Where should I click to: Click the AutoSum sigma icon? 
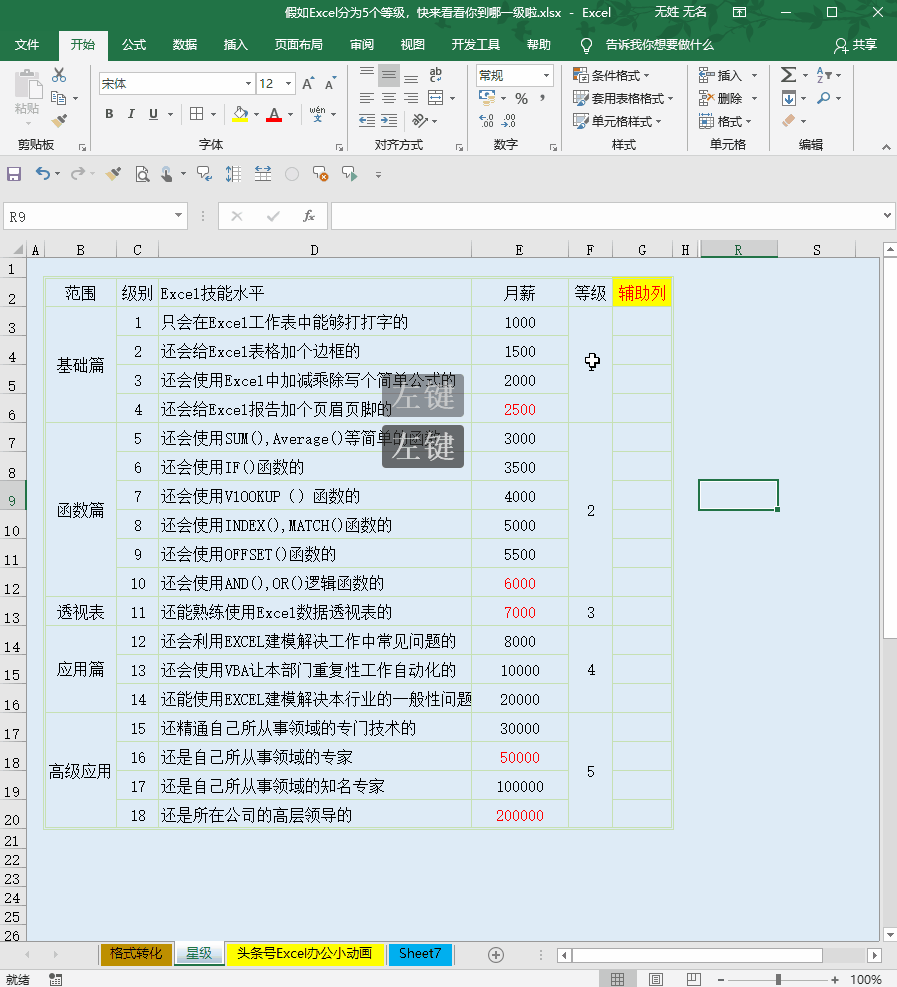[788, 75]
